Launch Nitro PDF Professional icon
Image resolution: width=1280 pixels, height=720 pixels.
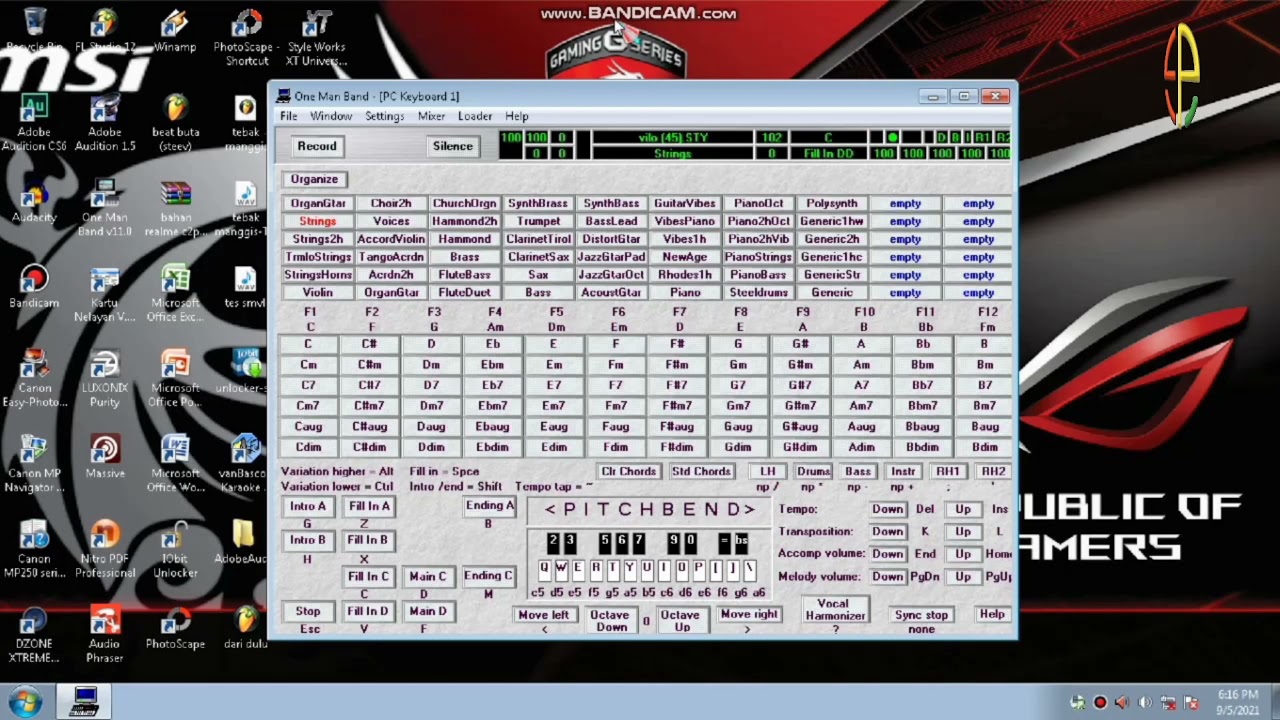105,548
